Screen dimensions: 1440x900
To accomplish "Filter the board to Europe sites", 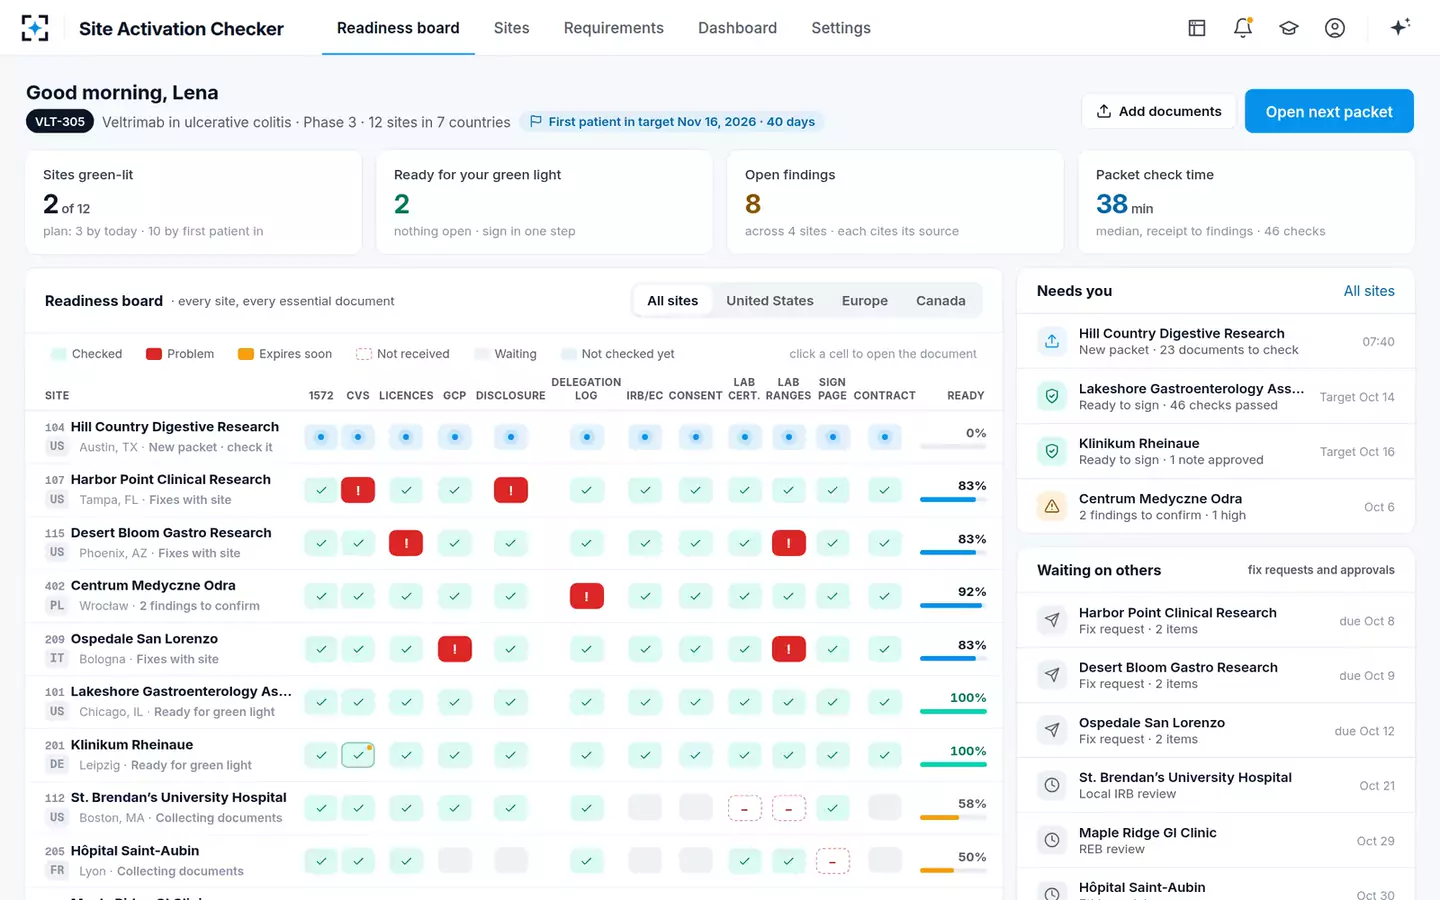I will (865, 300).
